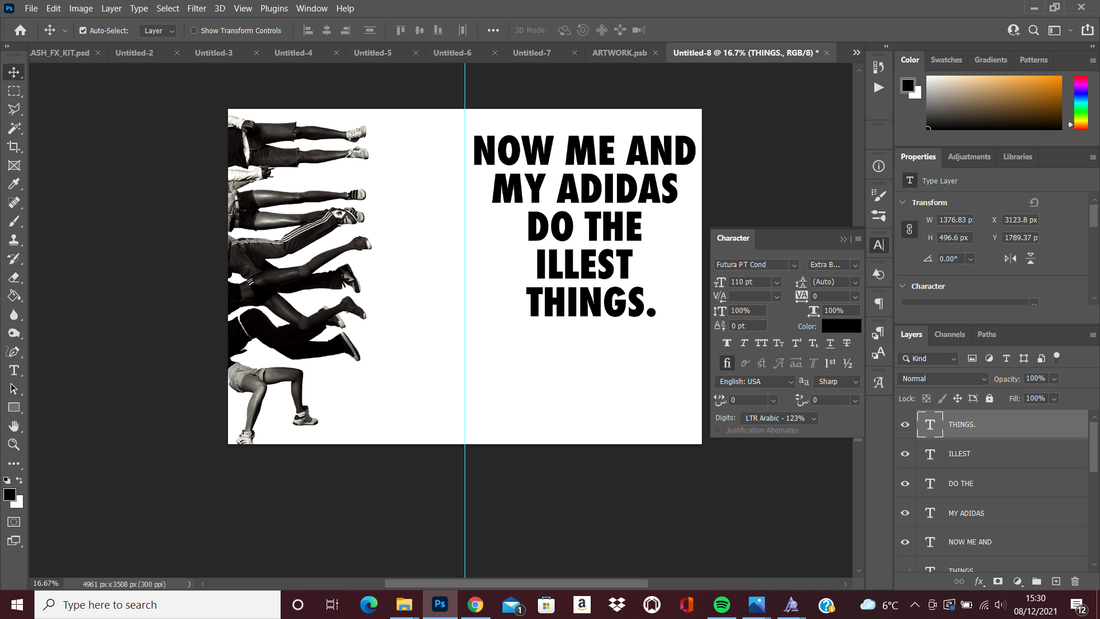The image size is (1100, 619).
Task: Select the Zoom tool
Action: (14, 445)
